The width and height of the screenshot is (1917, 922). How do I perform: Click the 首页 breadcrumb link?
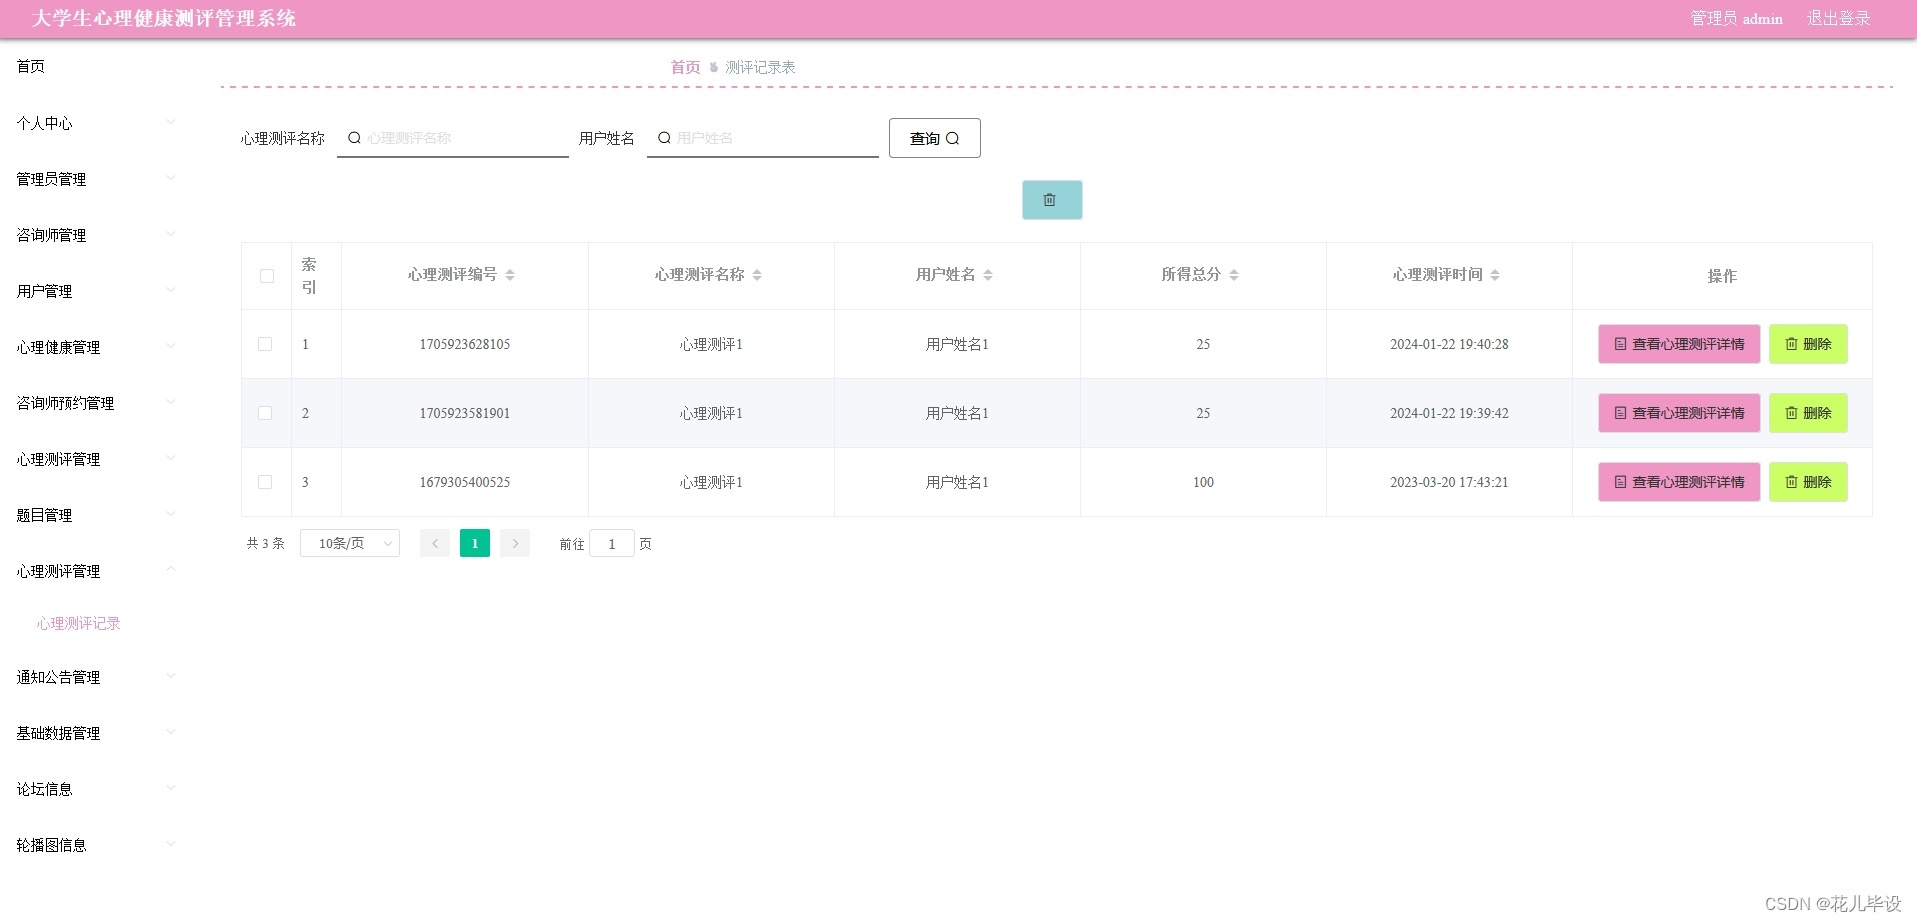[685, 67]
